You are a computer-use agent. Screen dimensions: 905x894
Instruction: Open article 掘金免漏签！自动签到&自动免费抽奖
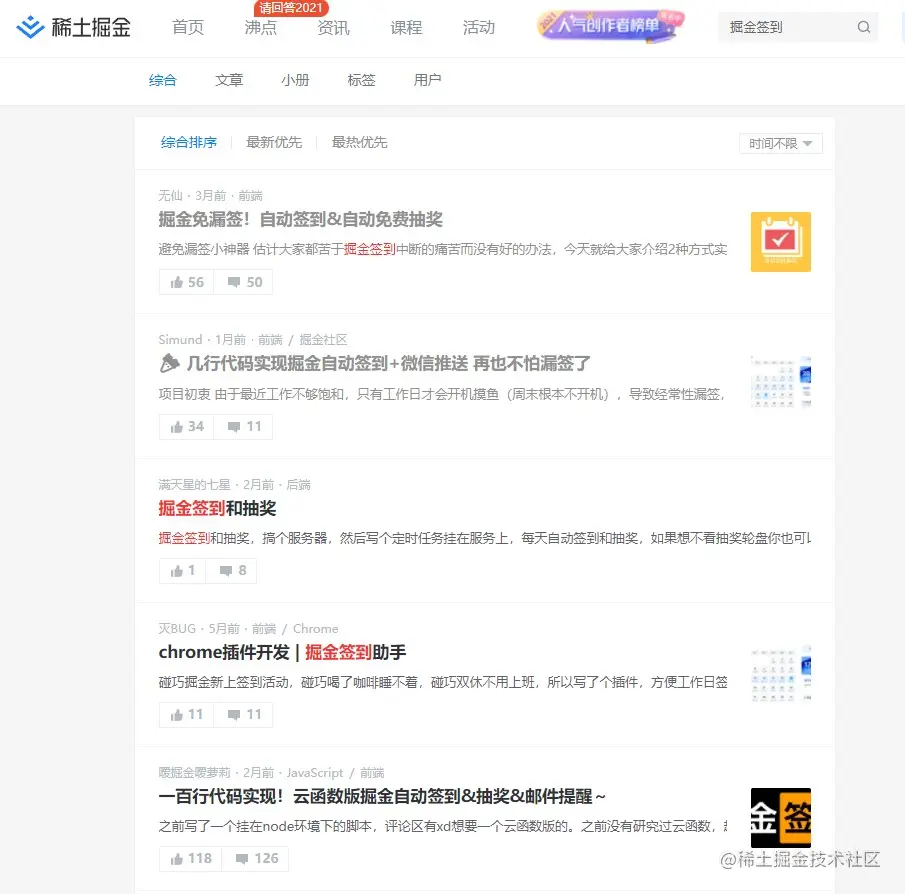[301, 219]
